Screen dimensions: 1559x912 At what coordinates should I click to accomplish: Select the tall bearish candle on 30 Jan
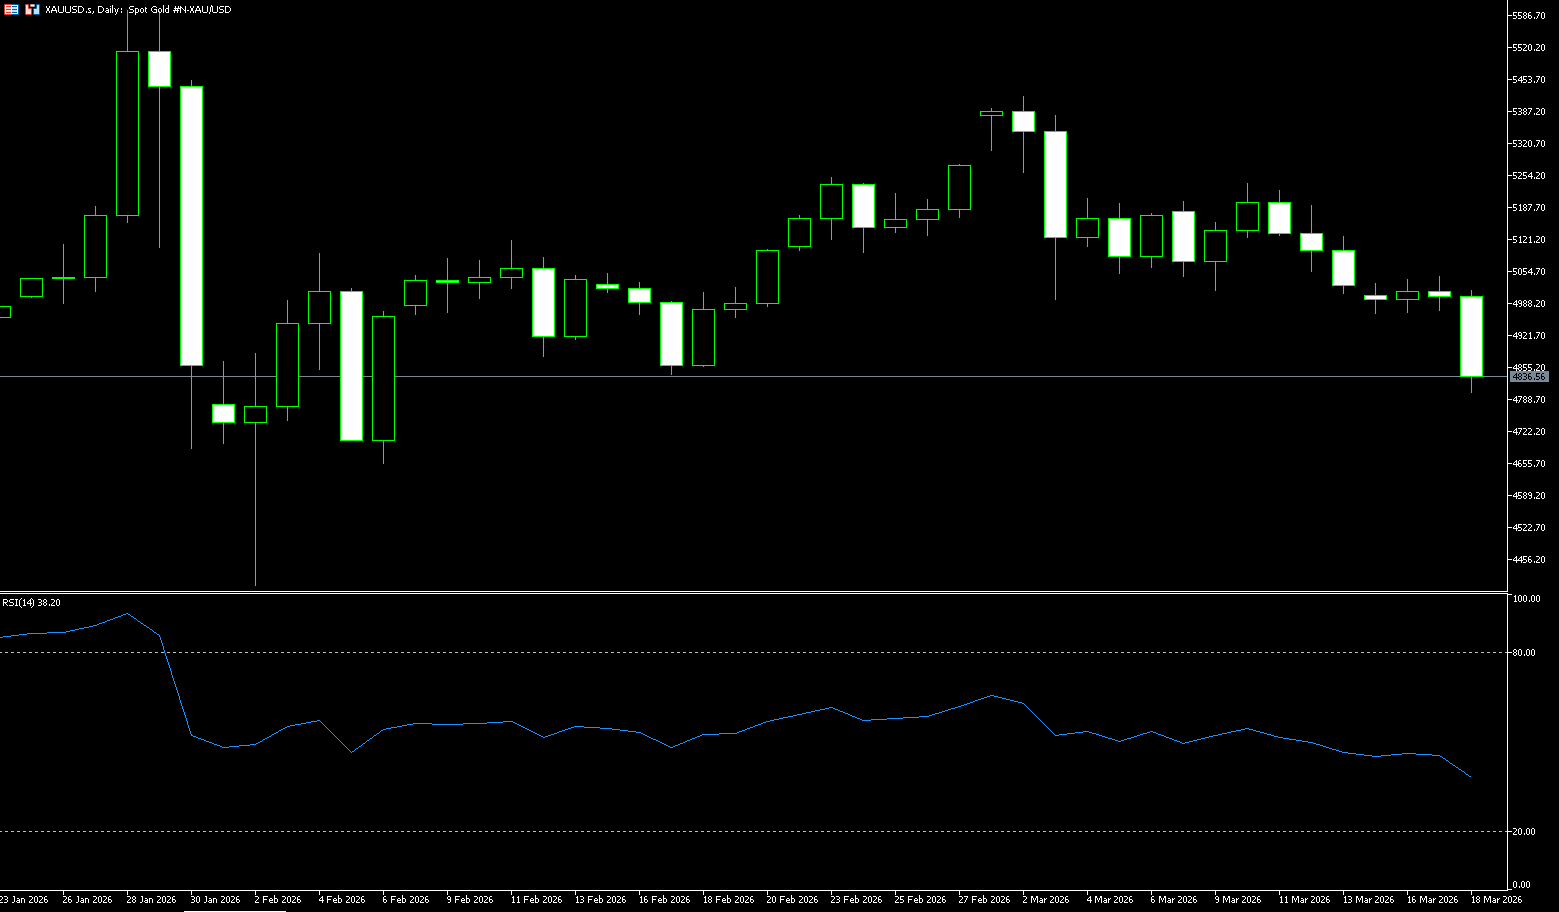coord(191,226)
